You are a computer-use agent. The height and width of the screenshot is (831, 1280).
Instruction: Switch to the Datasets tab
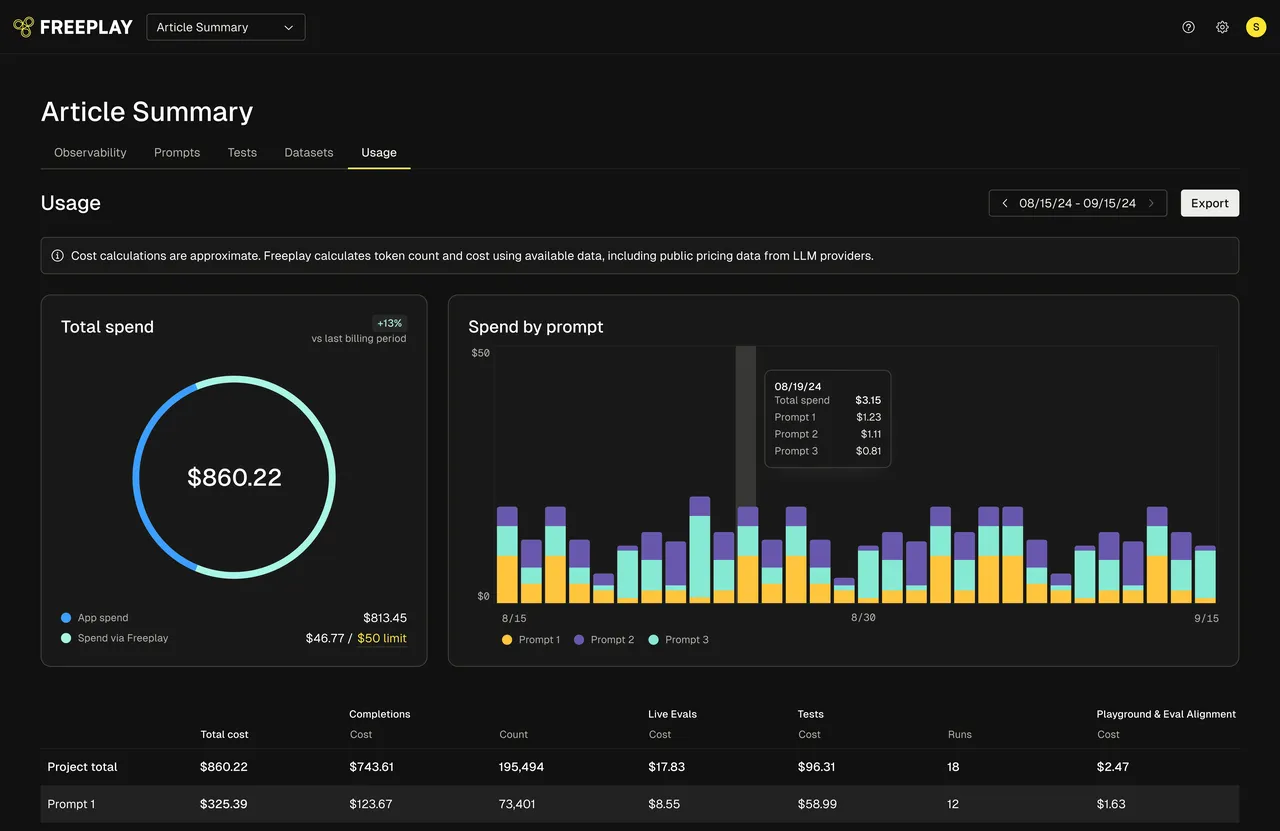[x=308, y=153]
